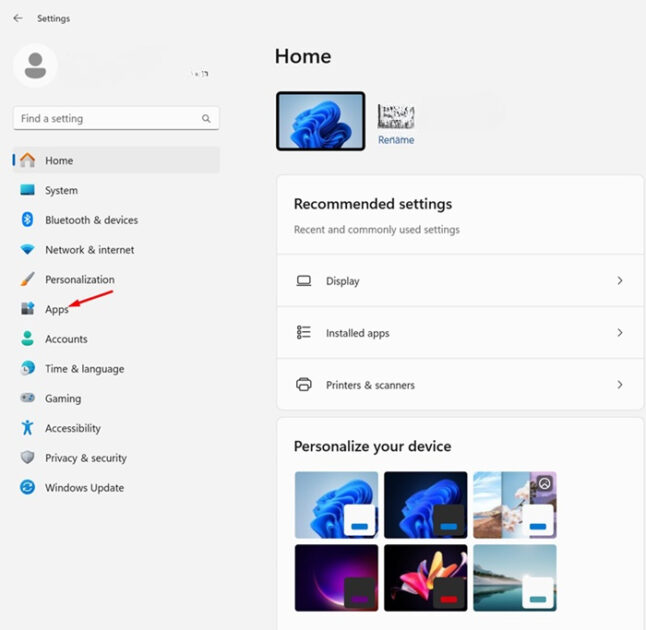Screen dimensions: 646x630
Task: Click the Personalization paintbrush icon
Action: [28, 279]
